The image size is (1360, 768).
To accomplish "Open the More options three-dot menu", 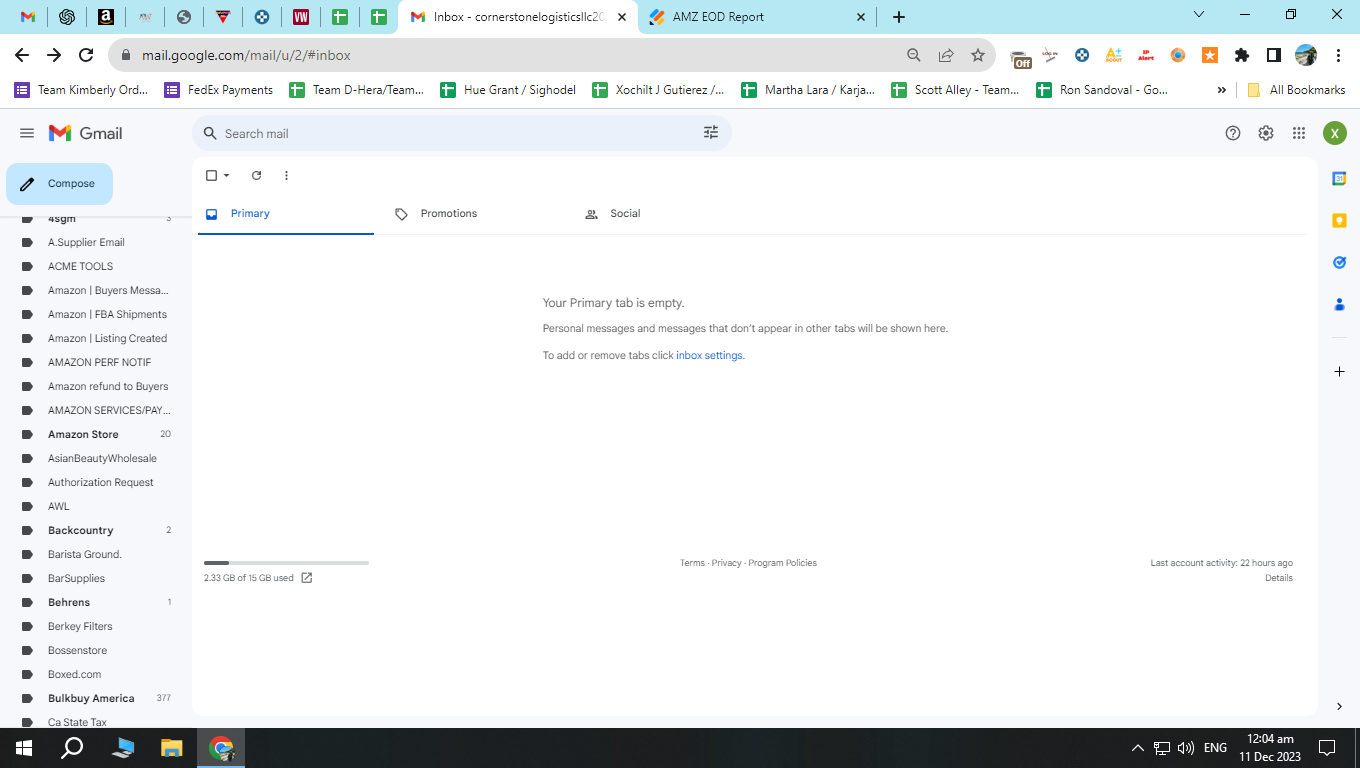I will tap(286, 175).
